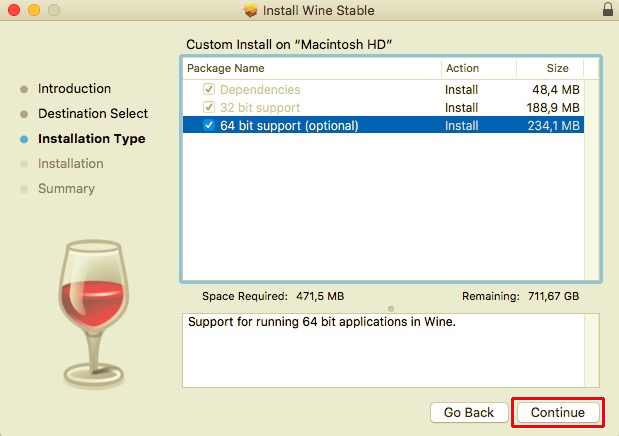Click the "48,4 MB" size value
619x436 pixels.
(556, 90)
